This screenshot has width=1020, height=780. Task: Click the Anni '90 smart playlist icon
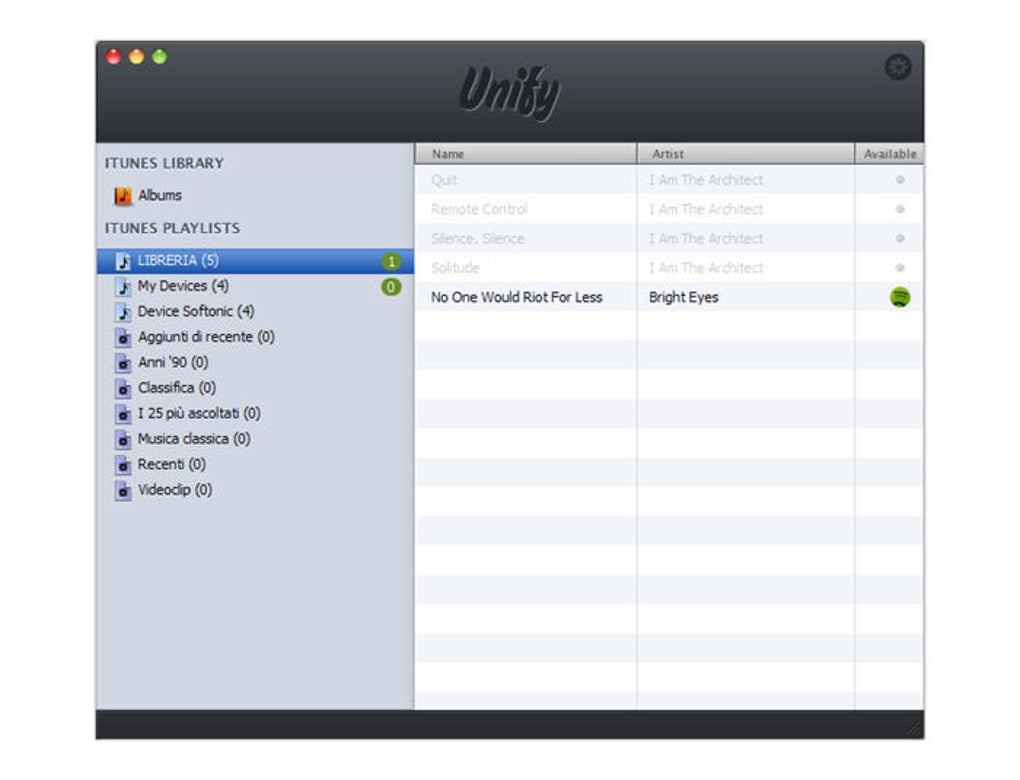(125, 362)
